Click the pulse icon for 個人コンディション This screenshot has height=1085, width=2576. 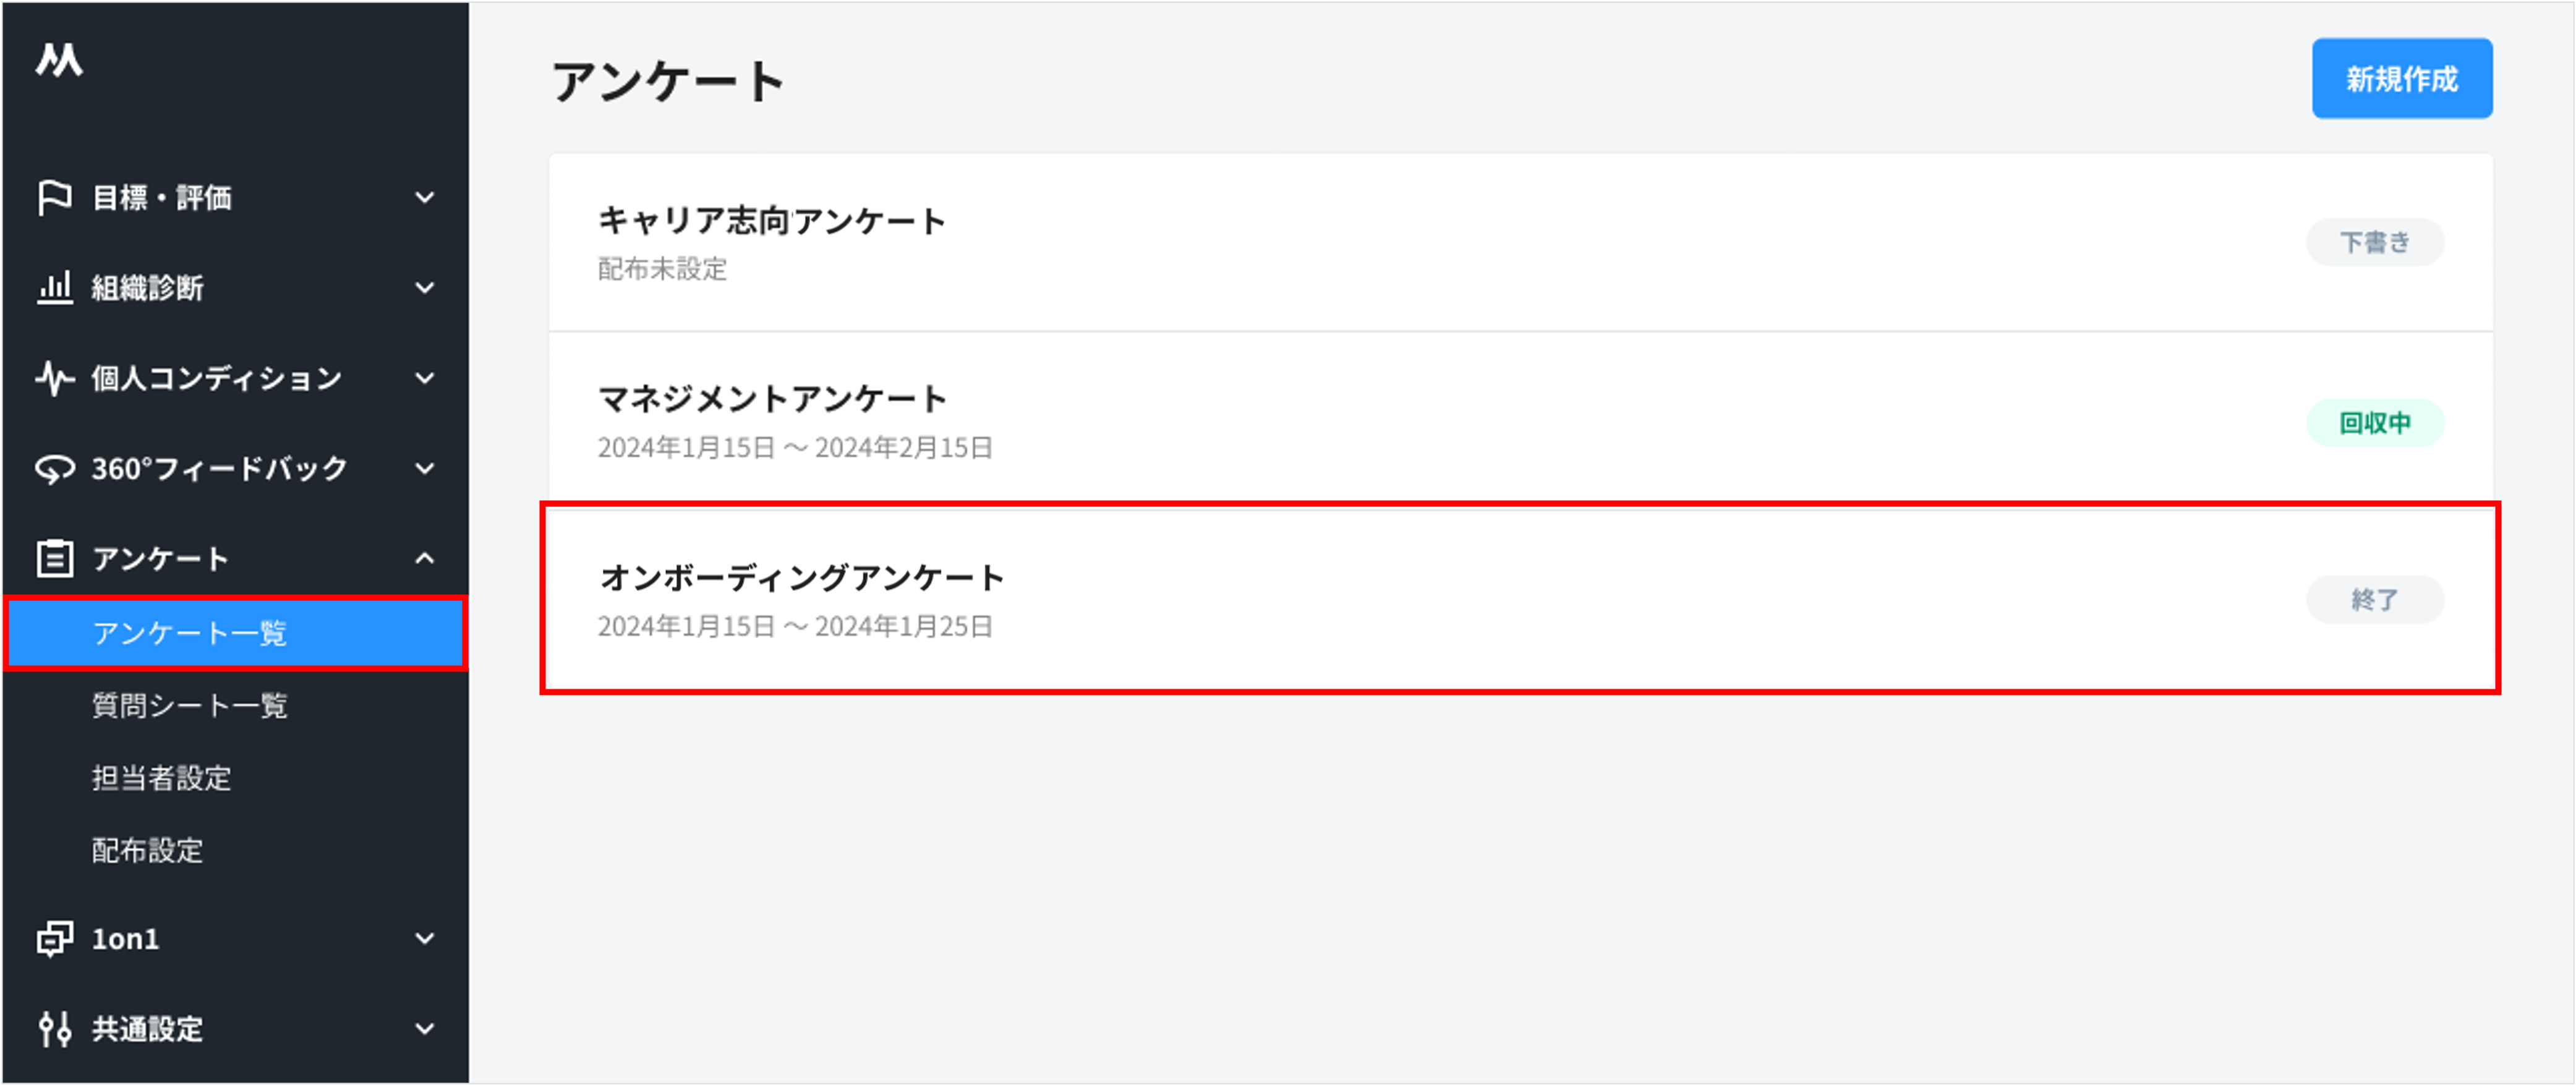55,378
